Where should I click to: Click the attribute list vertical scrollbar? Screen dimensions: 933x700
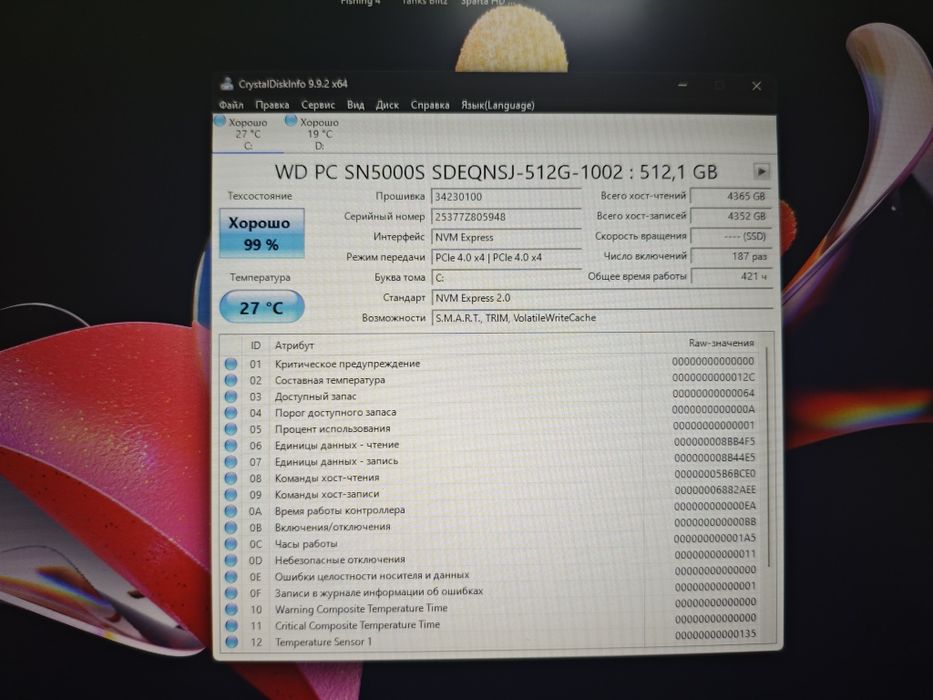[x=769, y=457]
